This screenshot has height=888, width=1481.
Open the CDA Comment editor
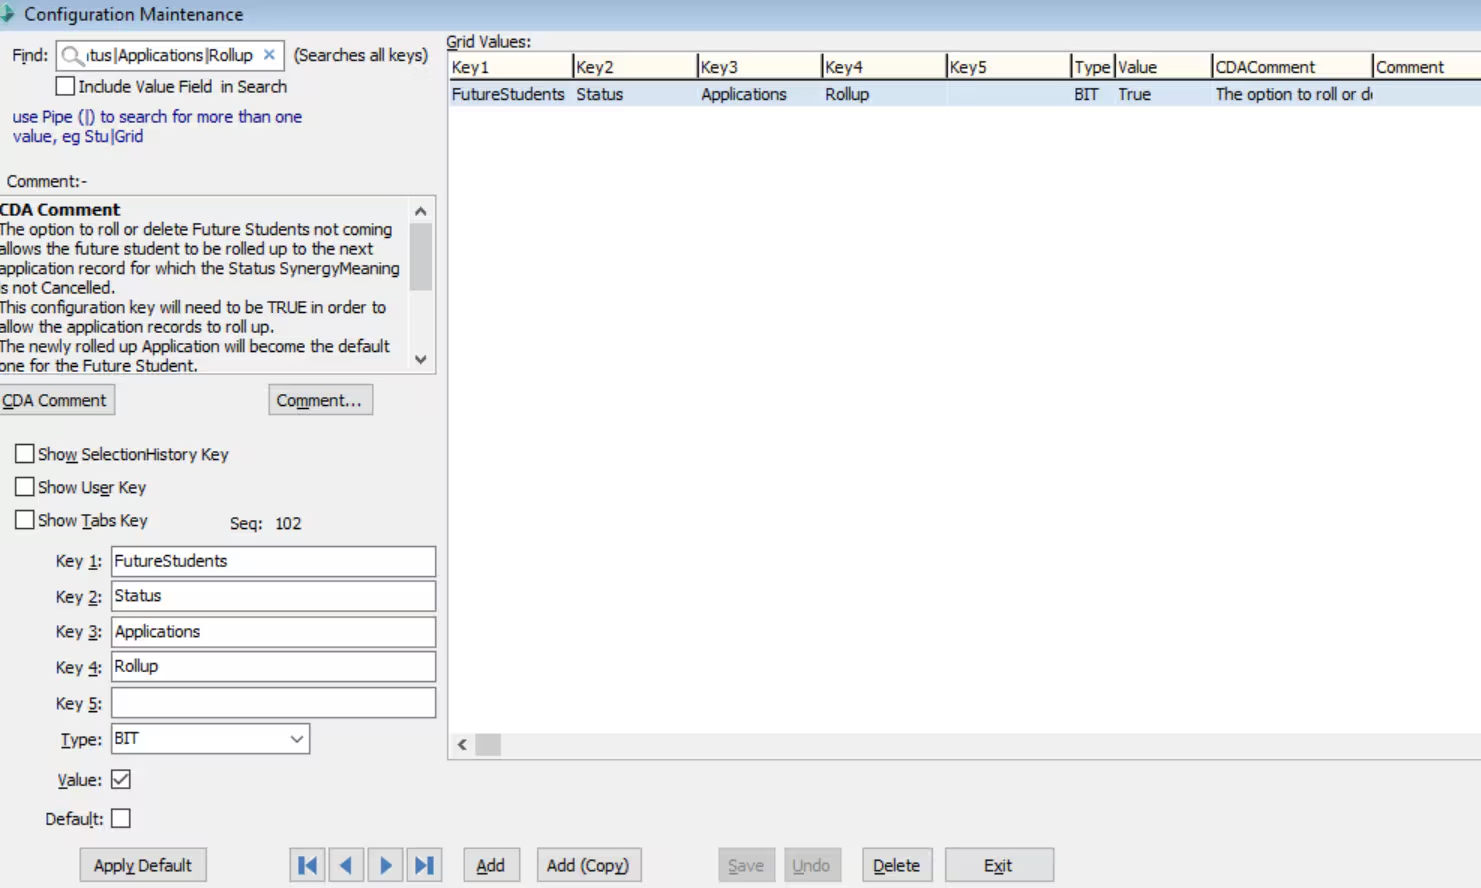(55, 400)
